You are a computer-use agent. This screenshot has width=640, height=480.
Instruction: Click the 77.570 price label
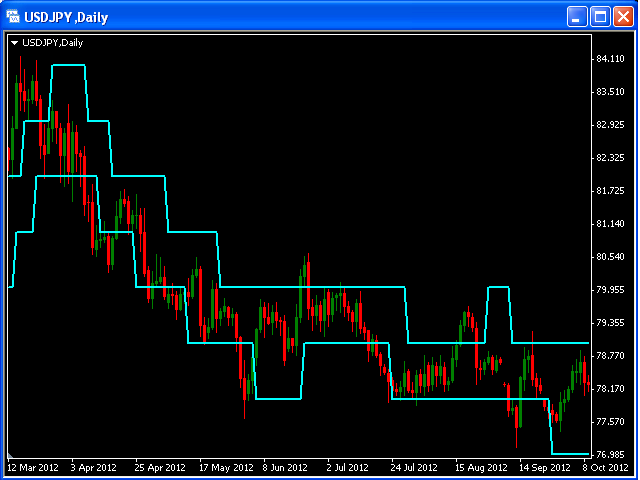pyautogui.click(x=610, y=422)
